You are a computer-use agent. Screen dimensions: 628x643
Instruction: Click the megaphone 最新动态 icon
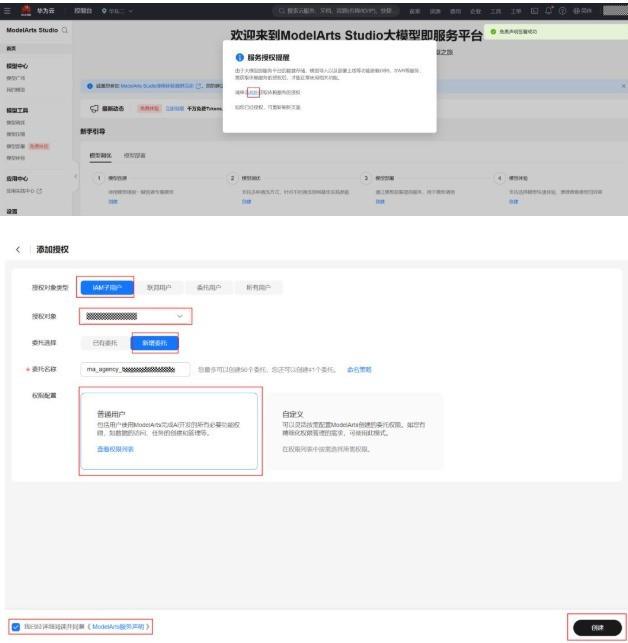94,109
